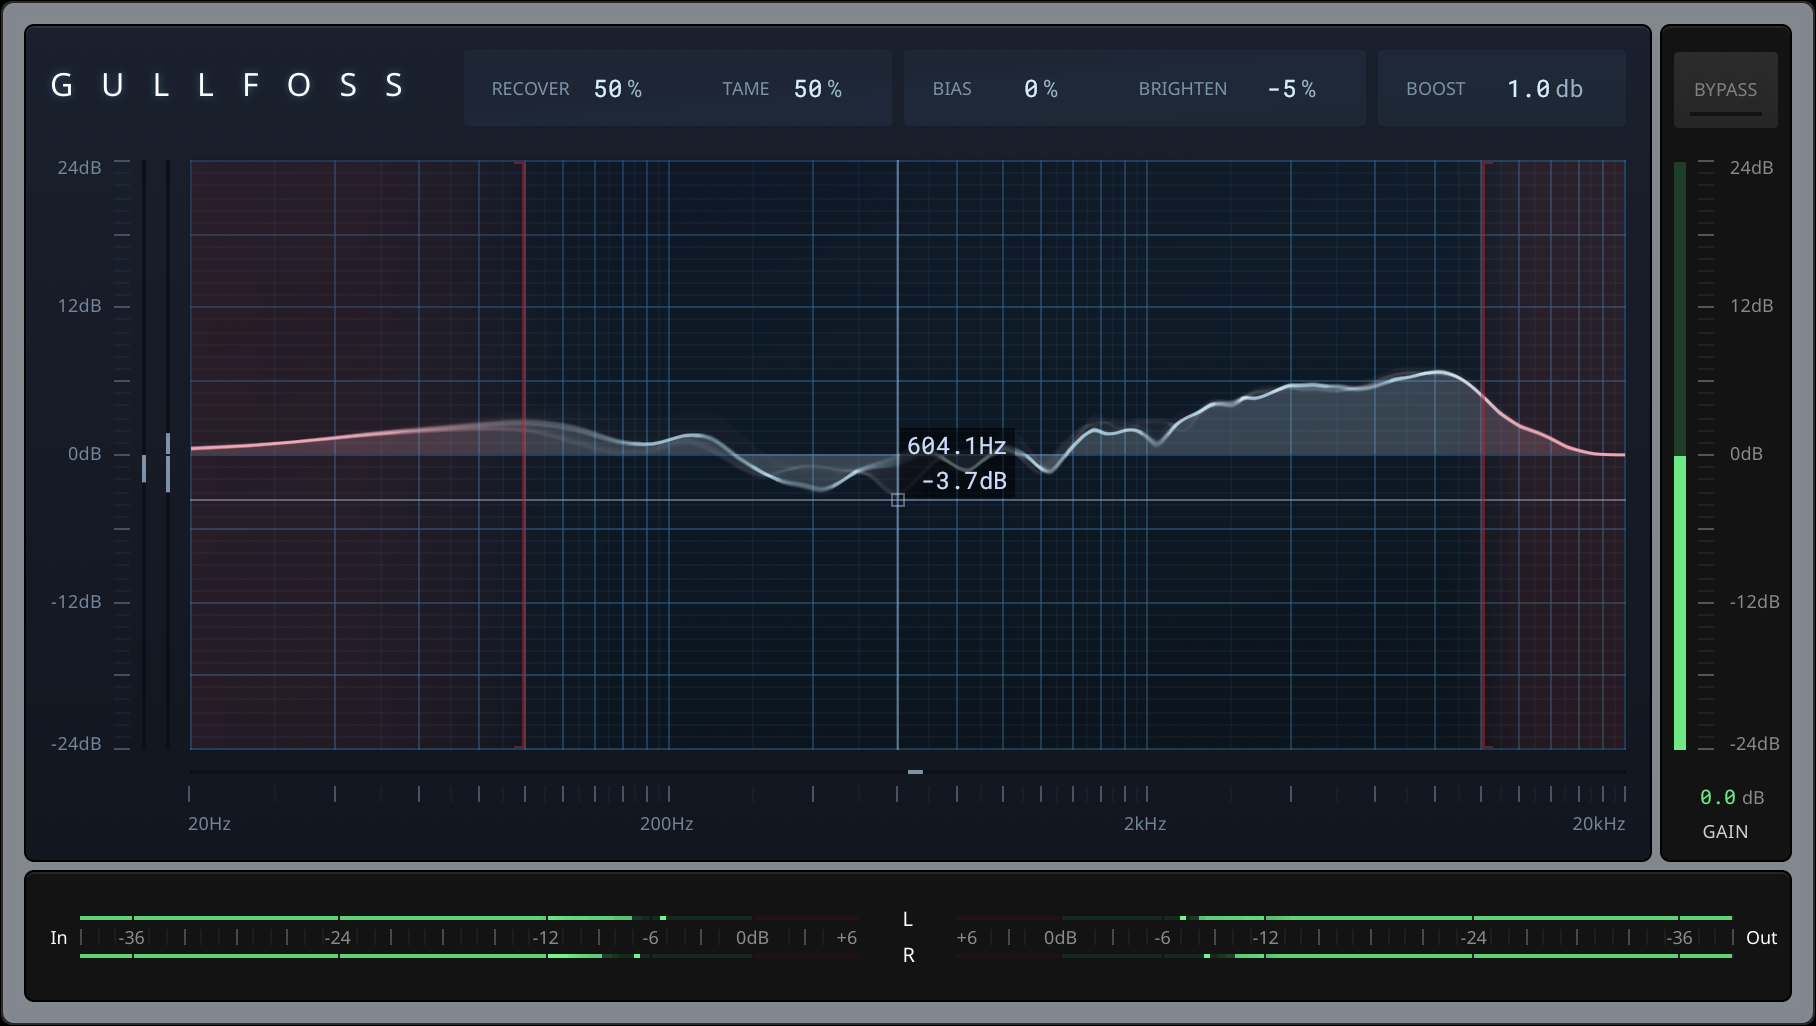Click the BOOST label
Image resolution: width=1816 pixels, height=1026 pixels.
coord(1435,89)
